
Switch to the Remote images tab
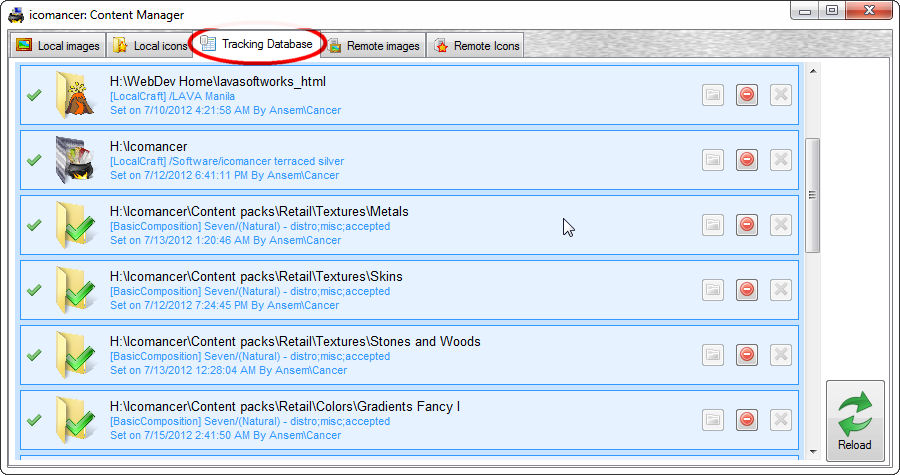coord(373,45)
